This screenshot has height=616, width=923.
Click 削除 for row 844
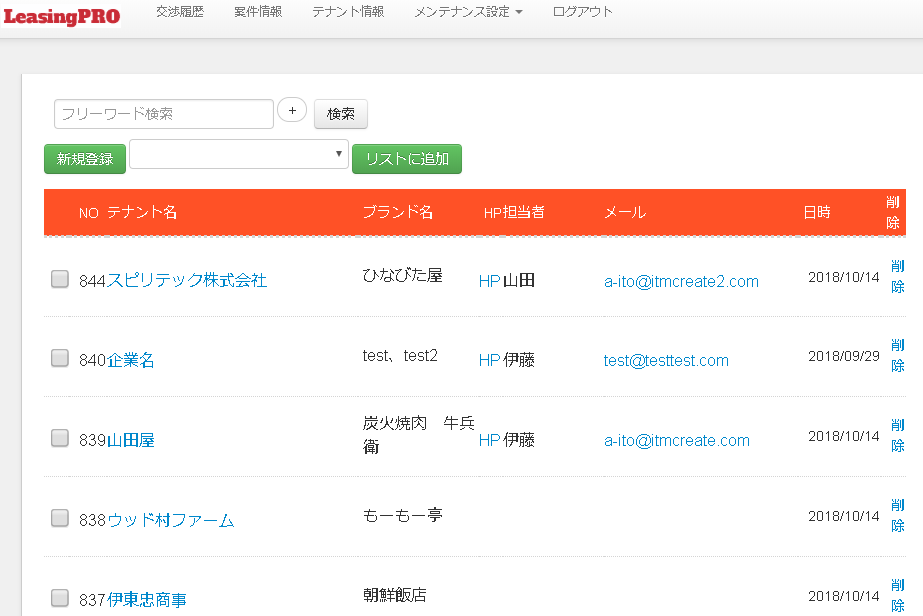[x=898, y=276]
